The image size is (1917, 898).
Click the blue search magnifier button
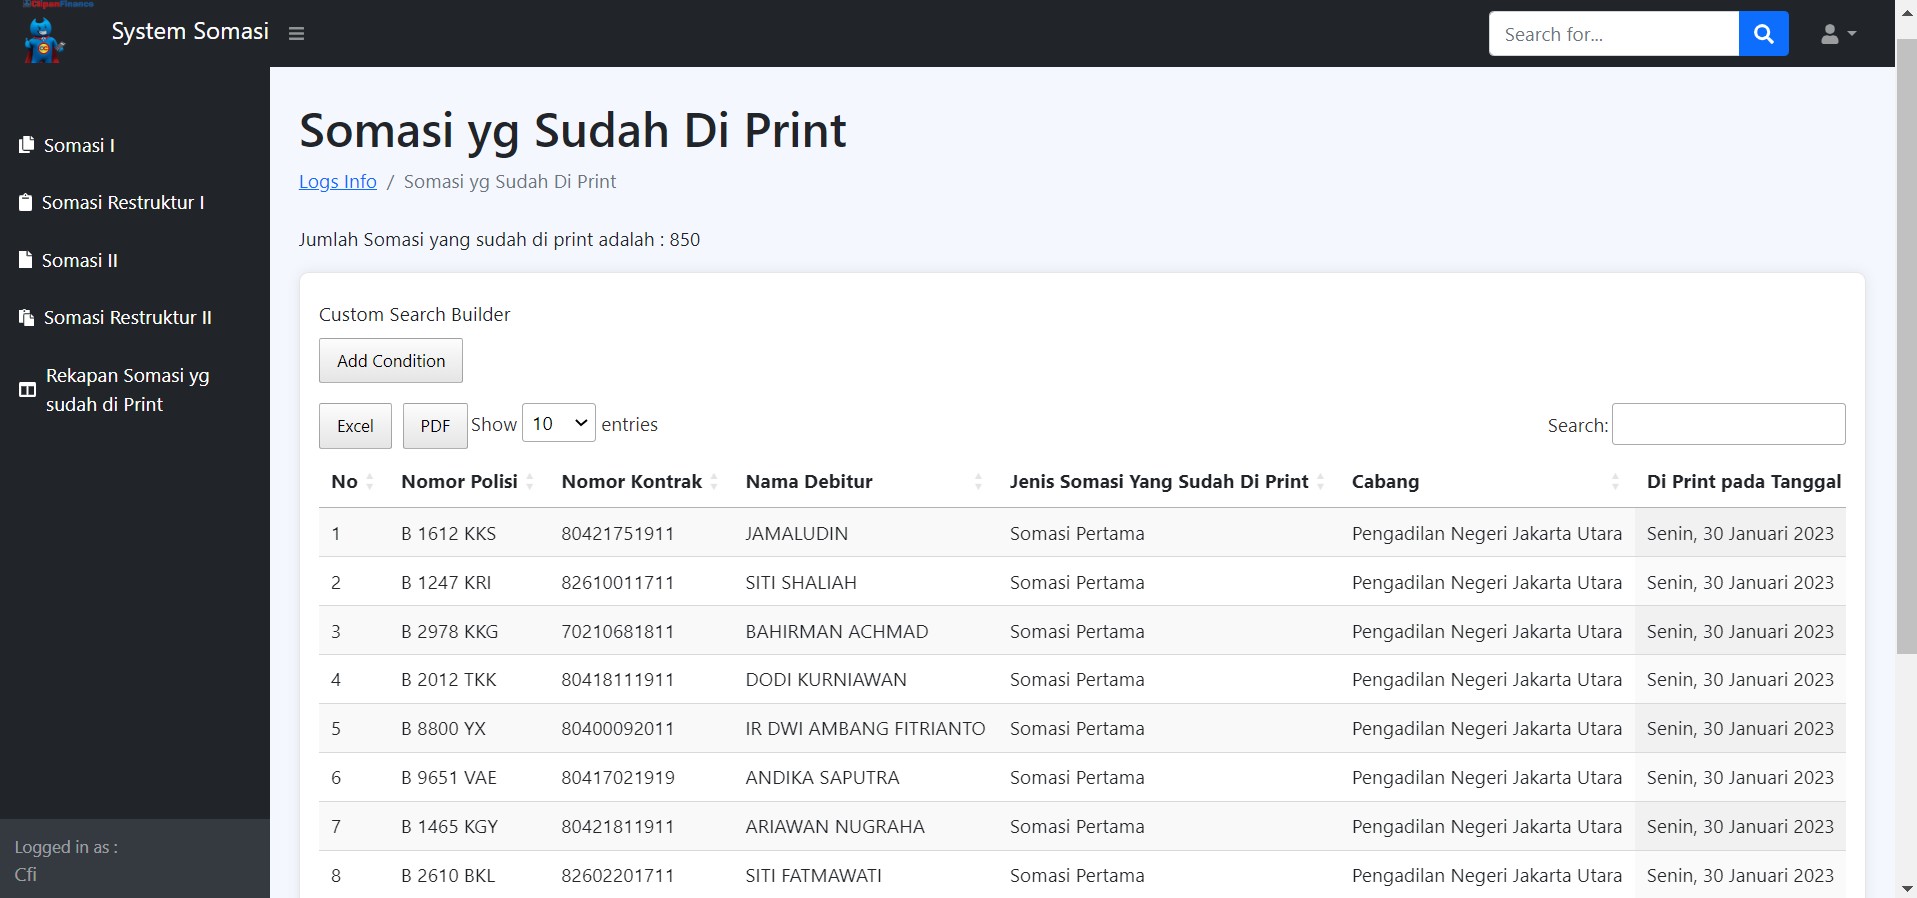pos(1763,34)
